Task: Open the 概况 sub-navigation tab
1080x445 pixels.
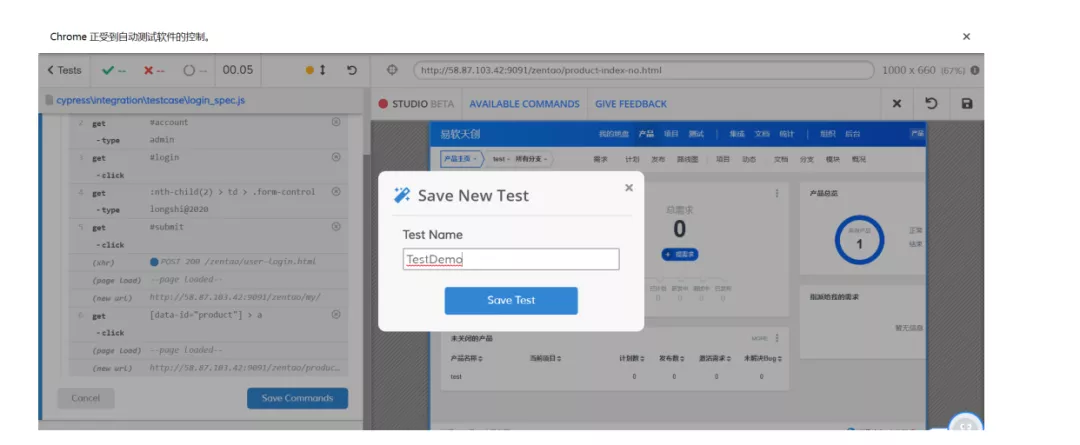Action: coord(858,159)
